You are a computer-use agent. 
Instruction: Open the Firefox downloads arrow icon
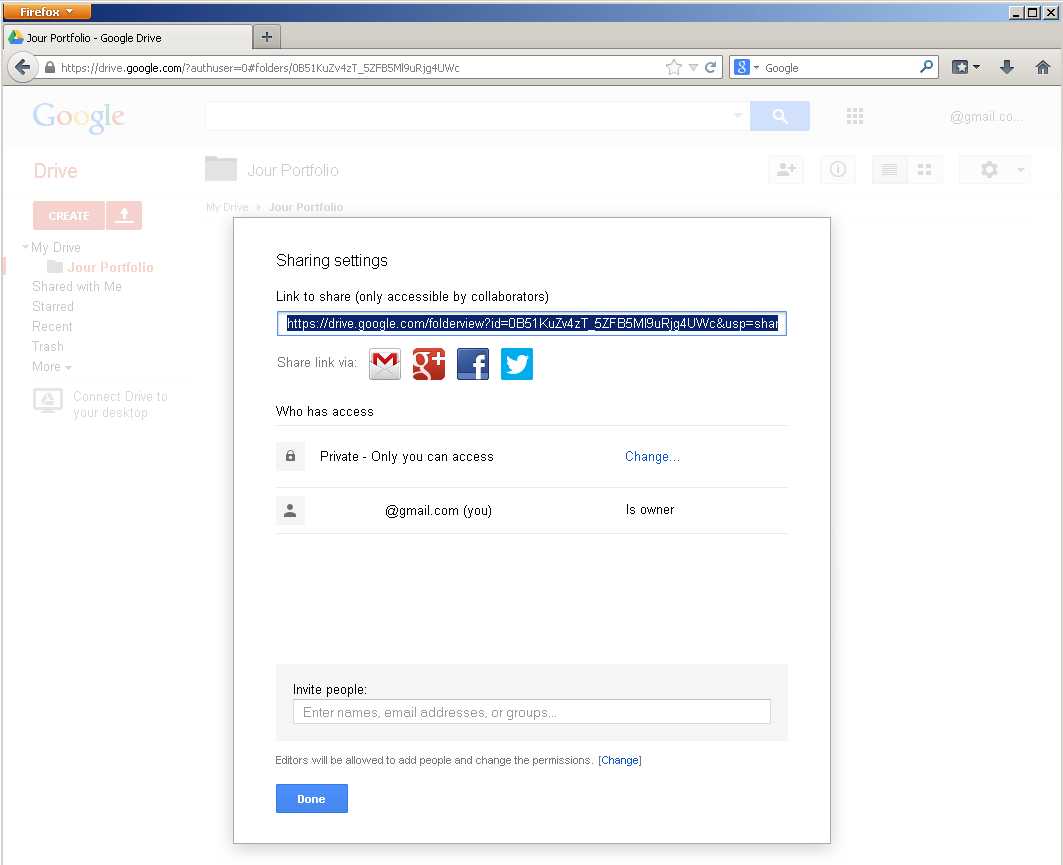[1007, 68]
